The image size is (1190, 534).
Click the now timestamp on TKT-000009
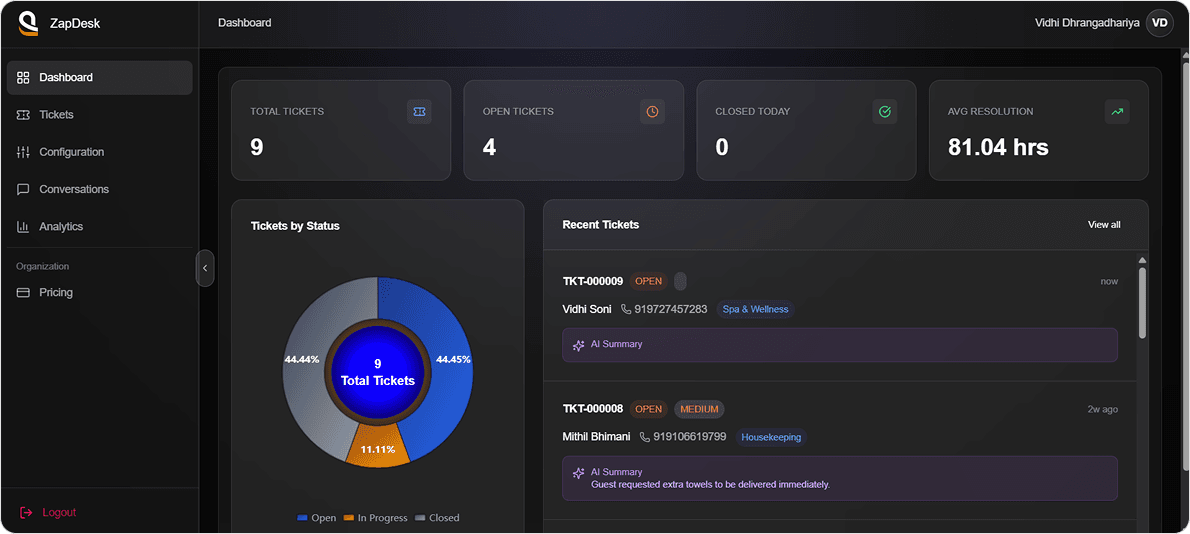1110,281
